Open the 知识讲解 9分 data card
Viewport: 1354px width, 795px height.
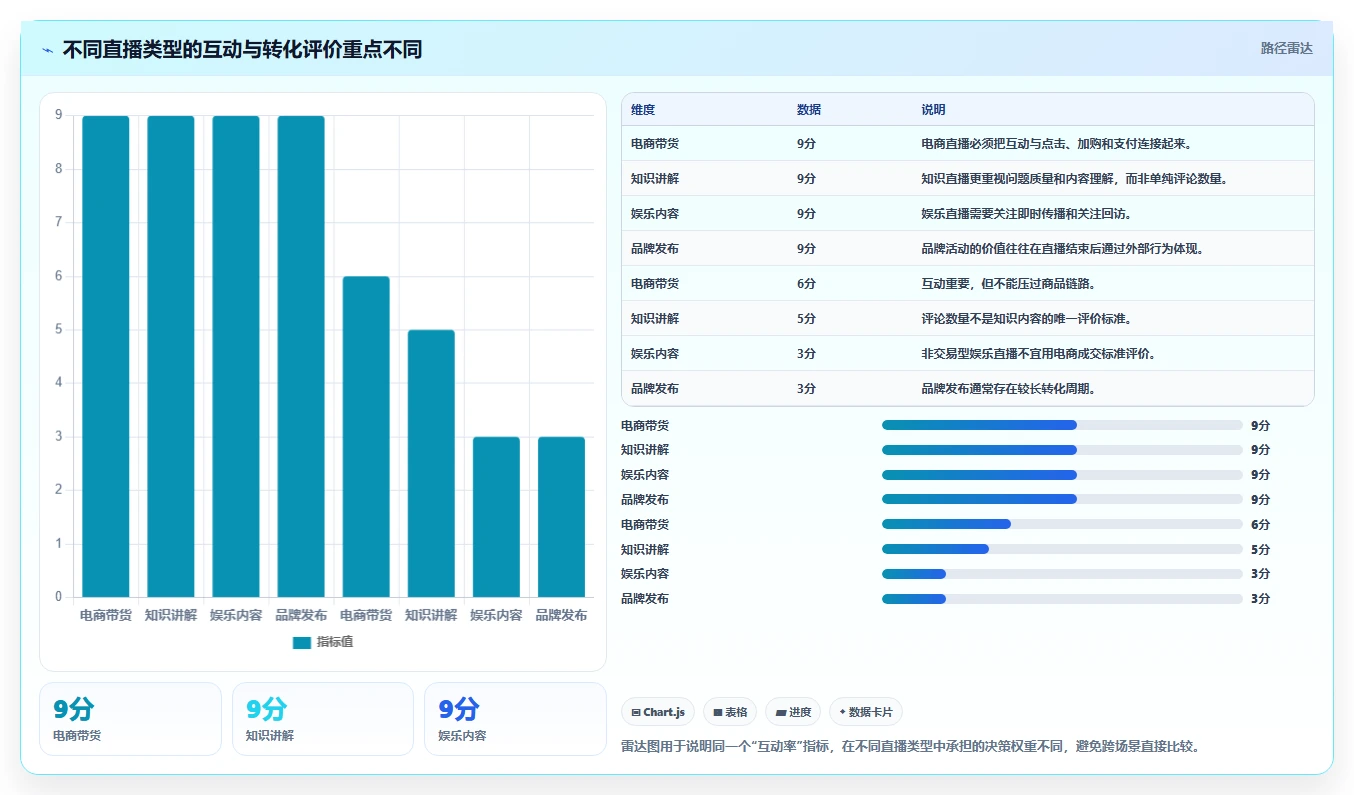click(323, 719)
